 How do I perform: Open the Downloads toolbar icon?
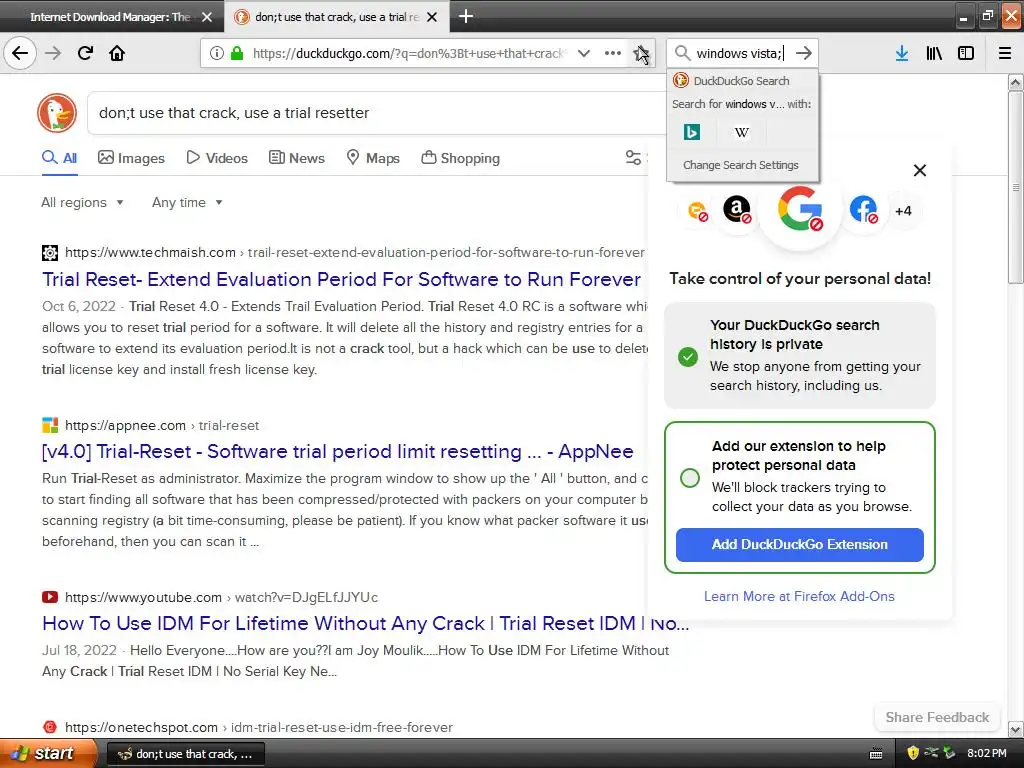(902, 53)
